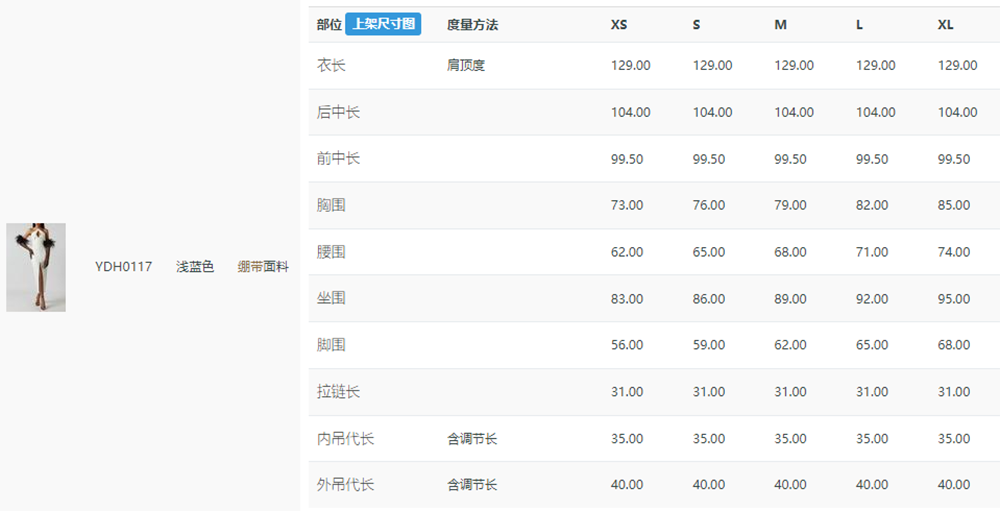1000x511 pixels.
Task: Select the 前中长 S value 99.50
Action: [709, 159]
